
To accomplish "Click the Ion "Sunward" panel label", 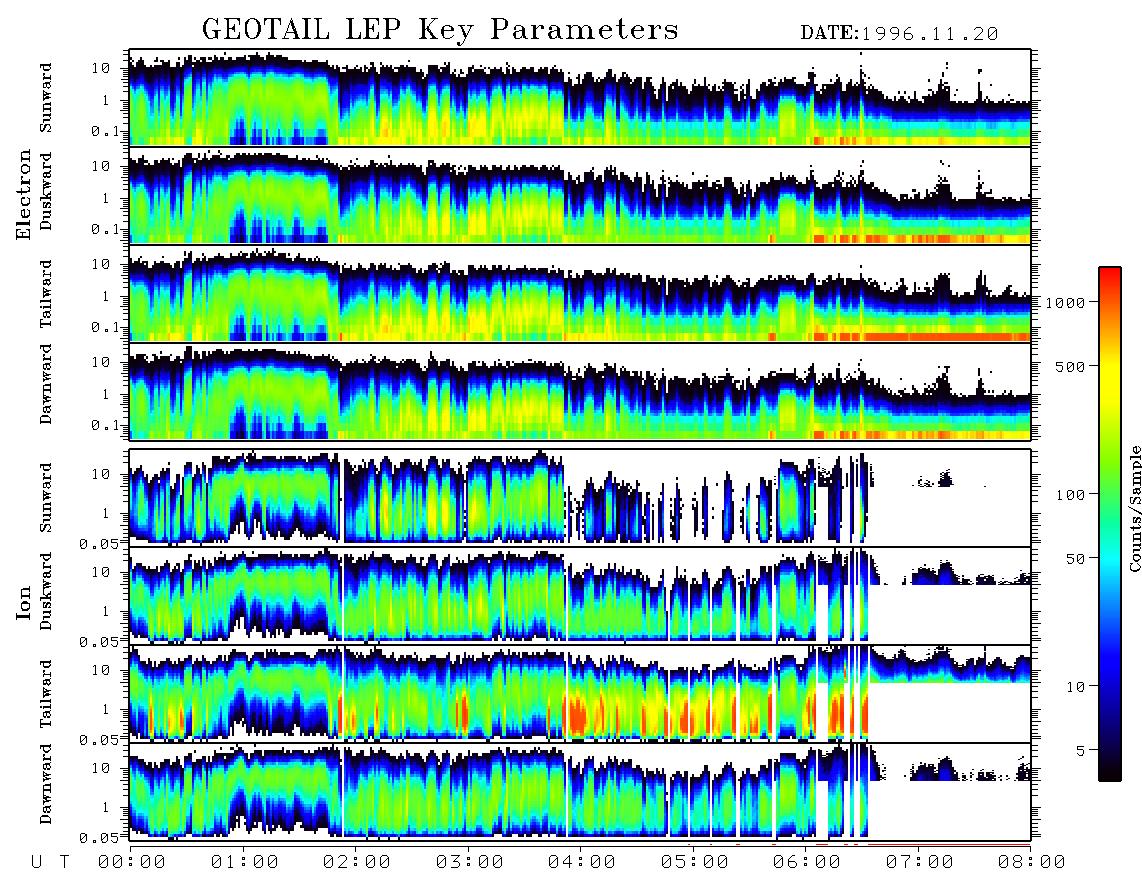I will click(x=46, y=498).
